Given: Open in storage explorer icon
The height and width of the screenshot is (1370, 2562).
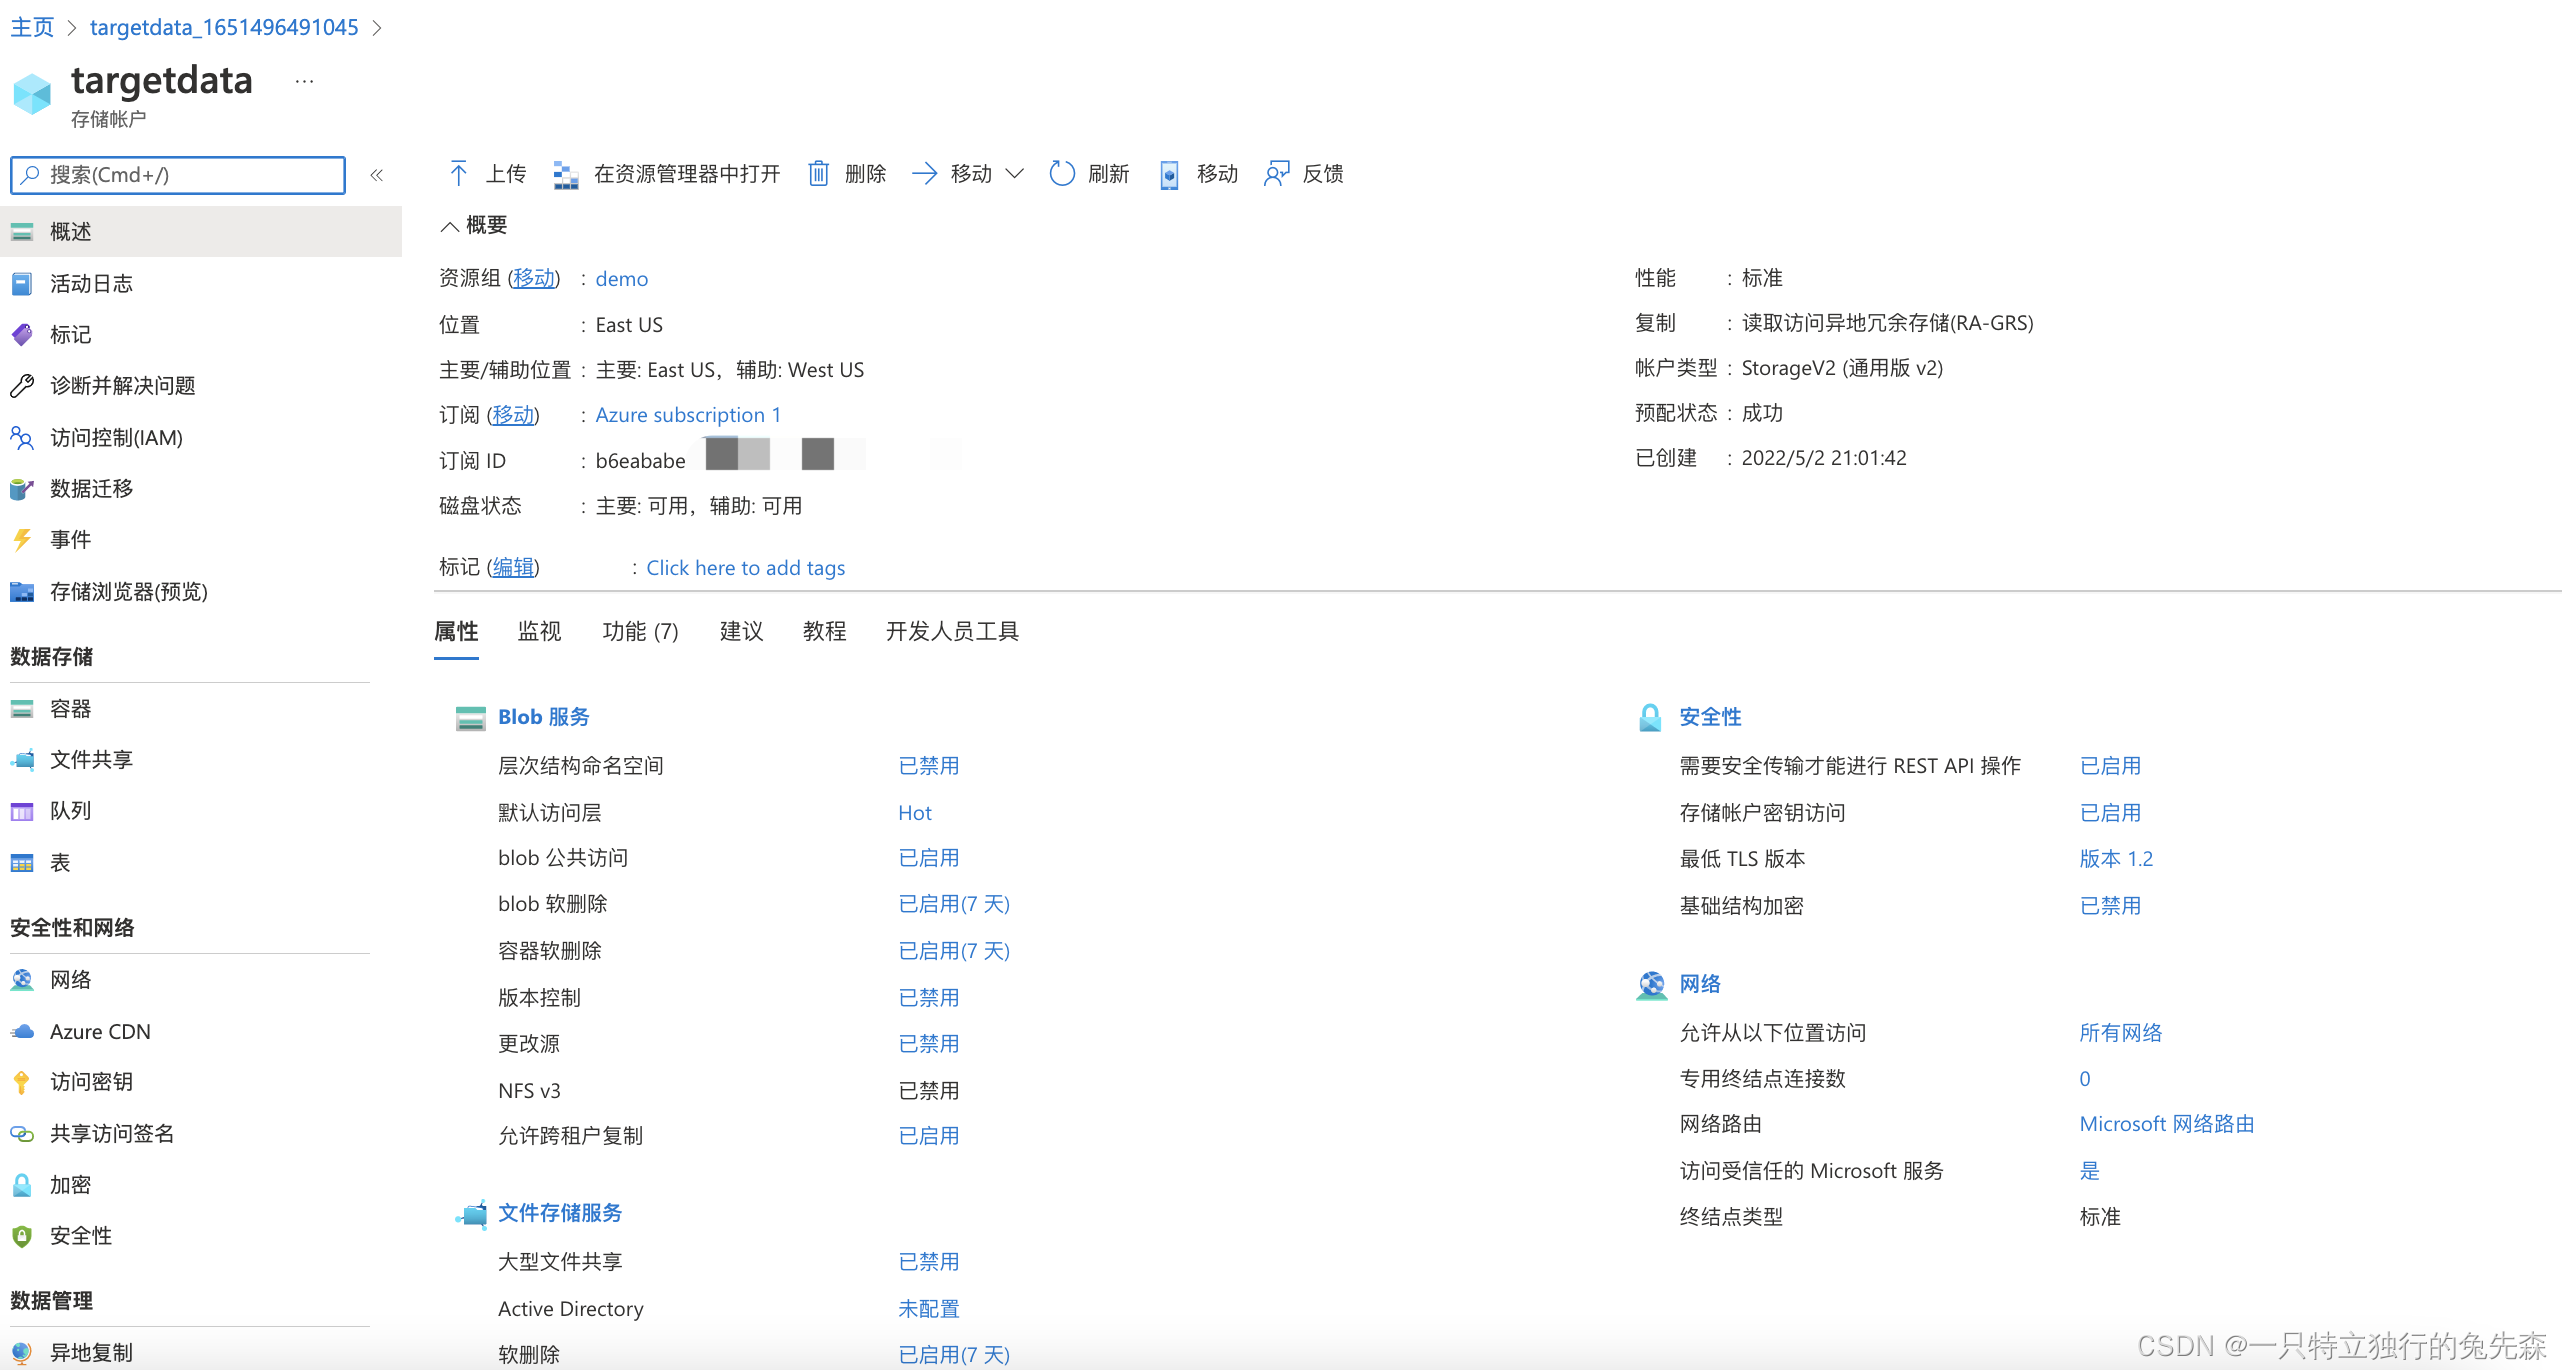Looking at the screenshot, I should pyautogui.click(x=566, y=175).
